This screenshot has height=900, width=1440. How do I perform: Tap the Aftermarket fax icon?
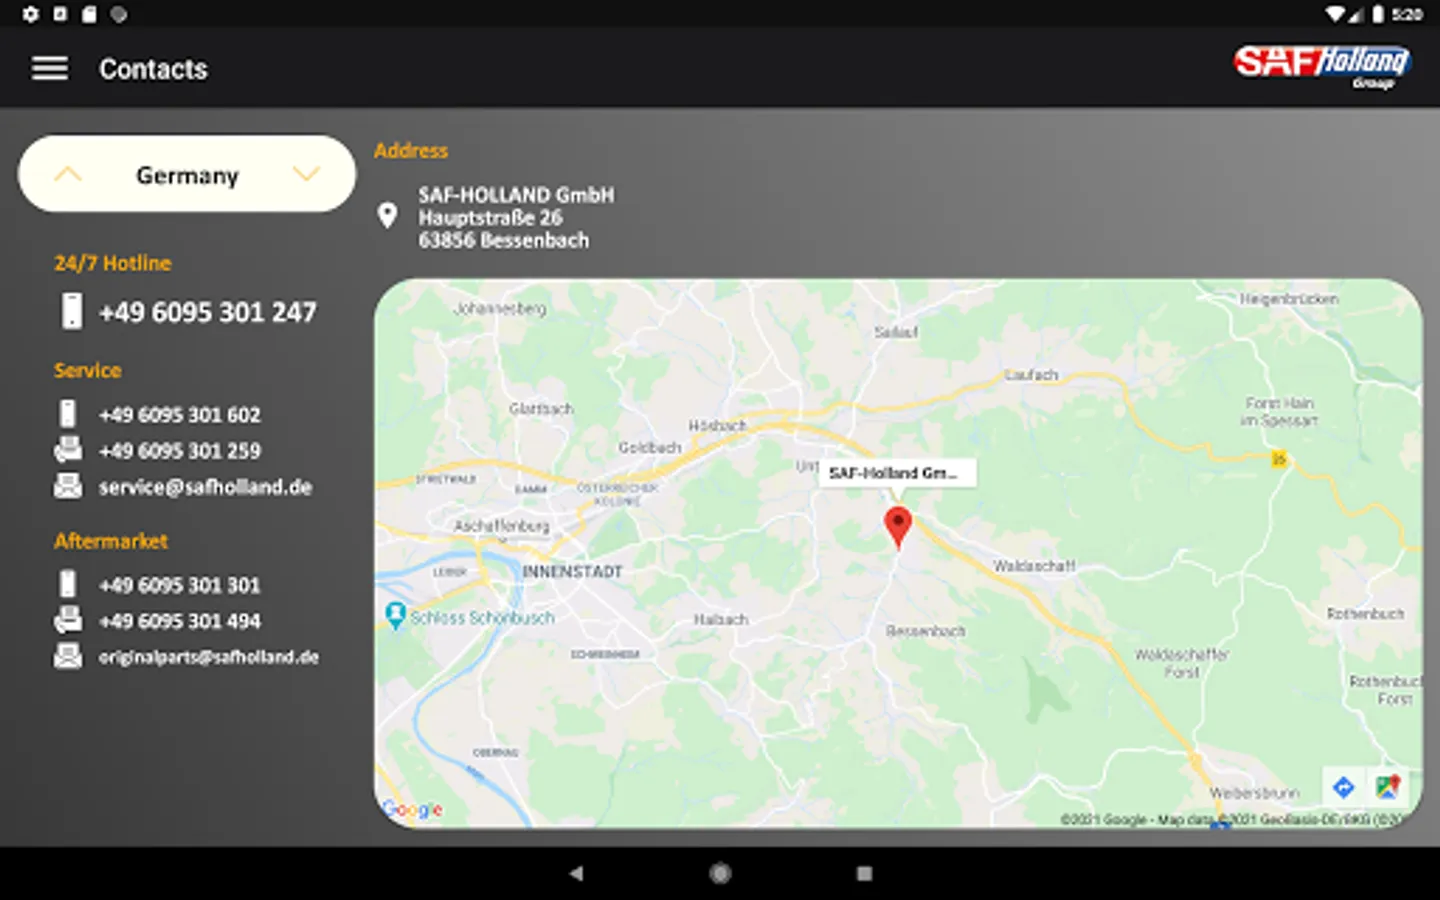68,620
